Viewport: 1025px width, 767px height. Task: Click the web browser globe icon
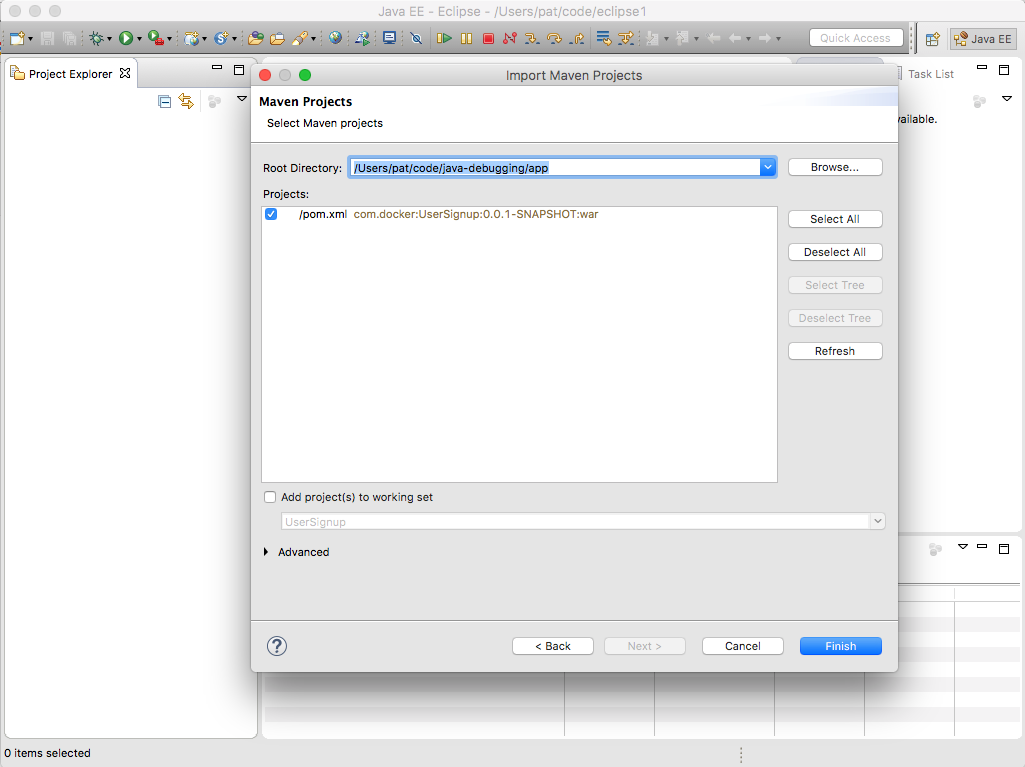[335, 38]
